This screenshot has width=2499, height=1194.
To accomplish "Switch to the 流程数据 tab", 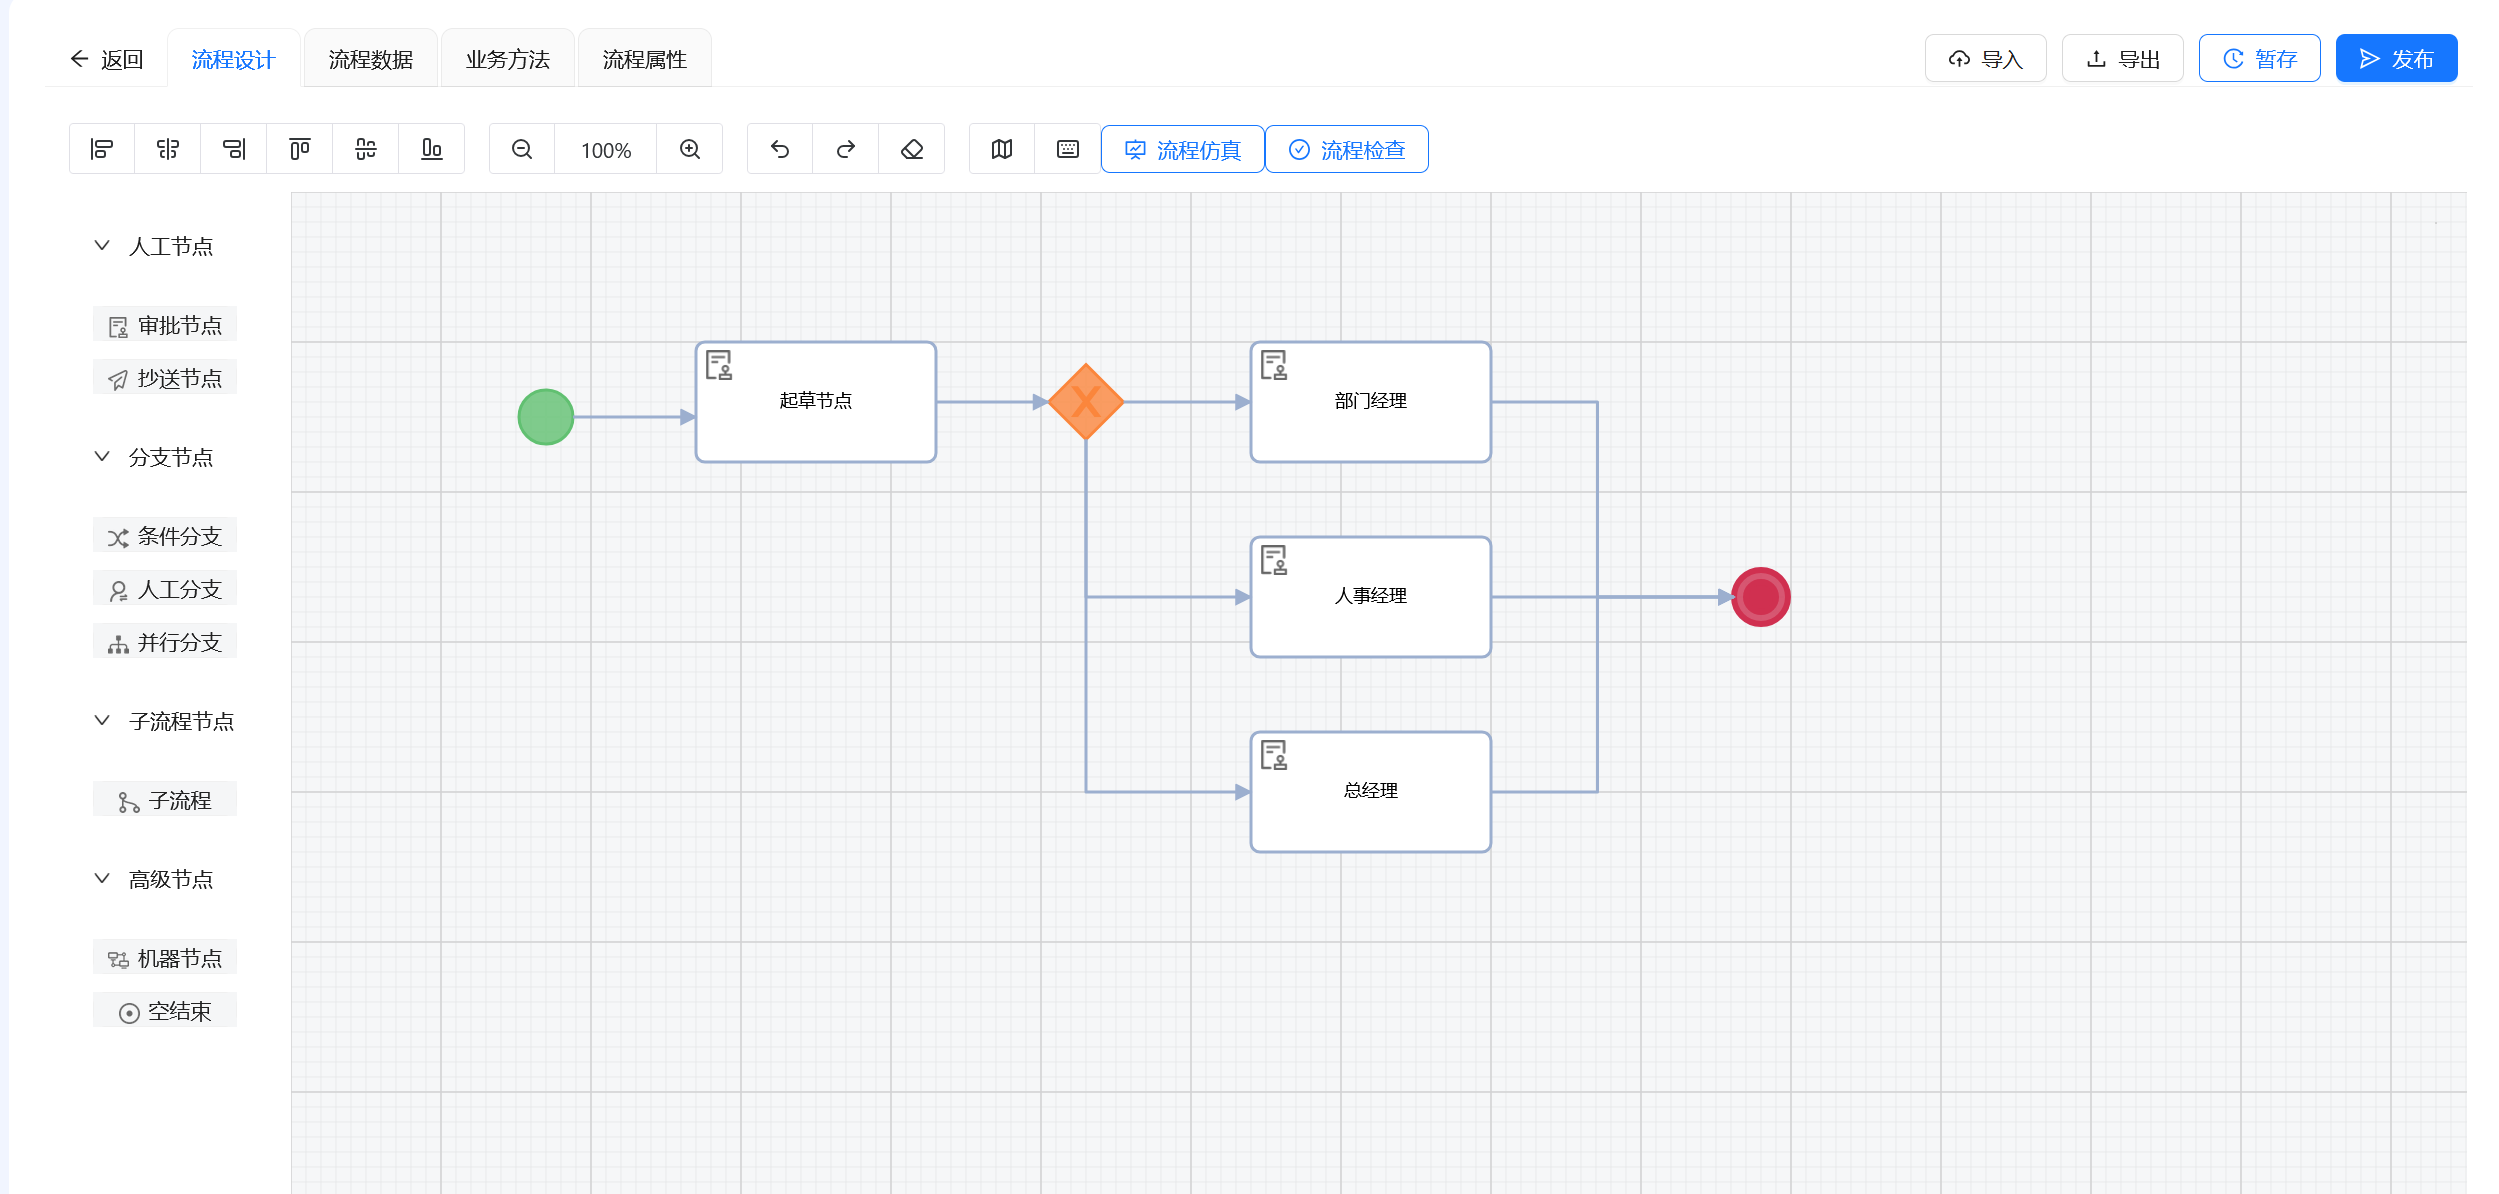I will [x=370, y=59].
